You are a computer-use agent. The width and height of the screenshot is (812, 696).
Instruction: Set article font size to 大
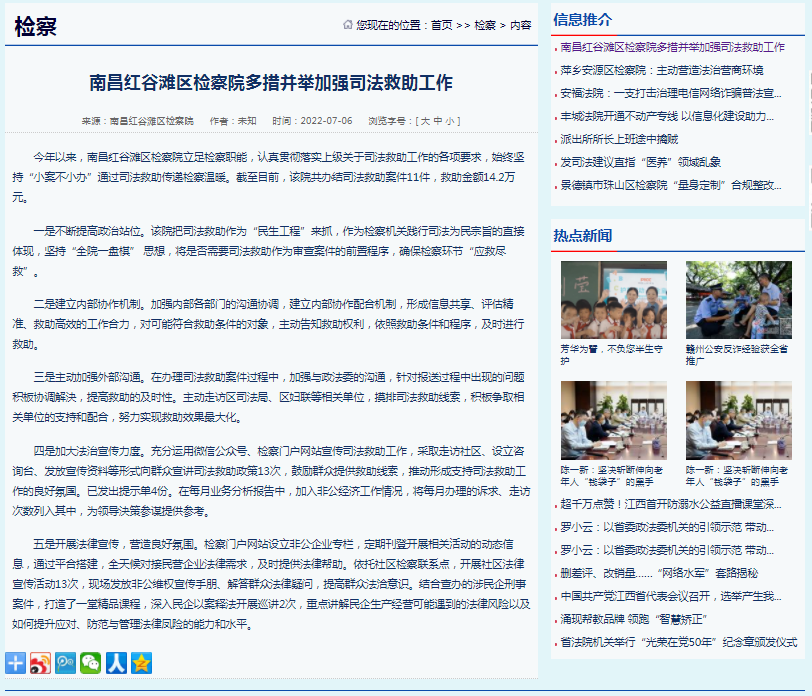click(x=425, y=121)
